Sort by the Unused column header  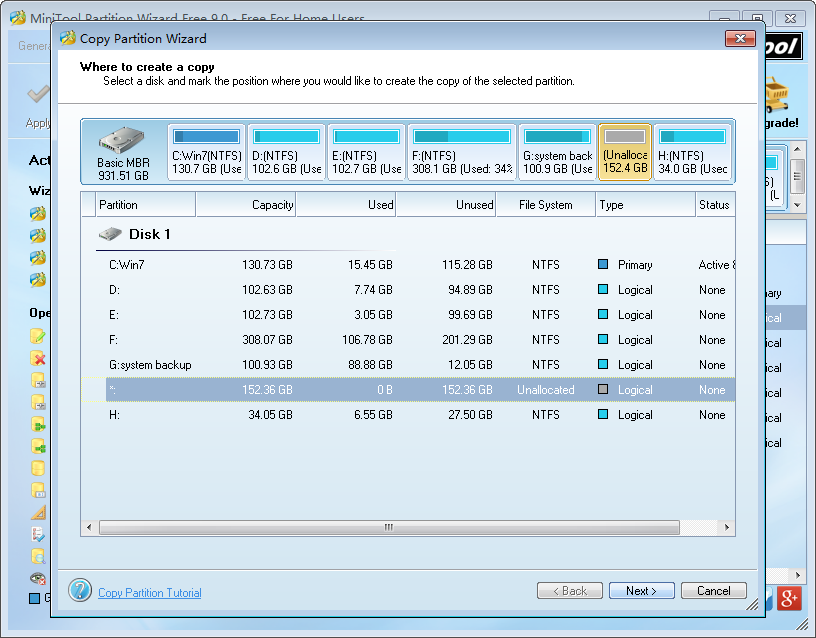pyautogui.click(x=446, y=205)
